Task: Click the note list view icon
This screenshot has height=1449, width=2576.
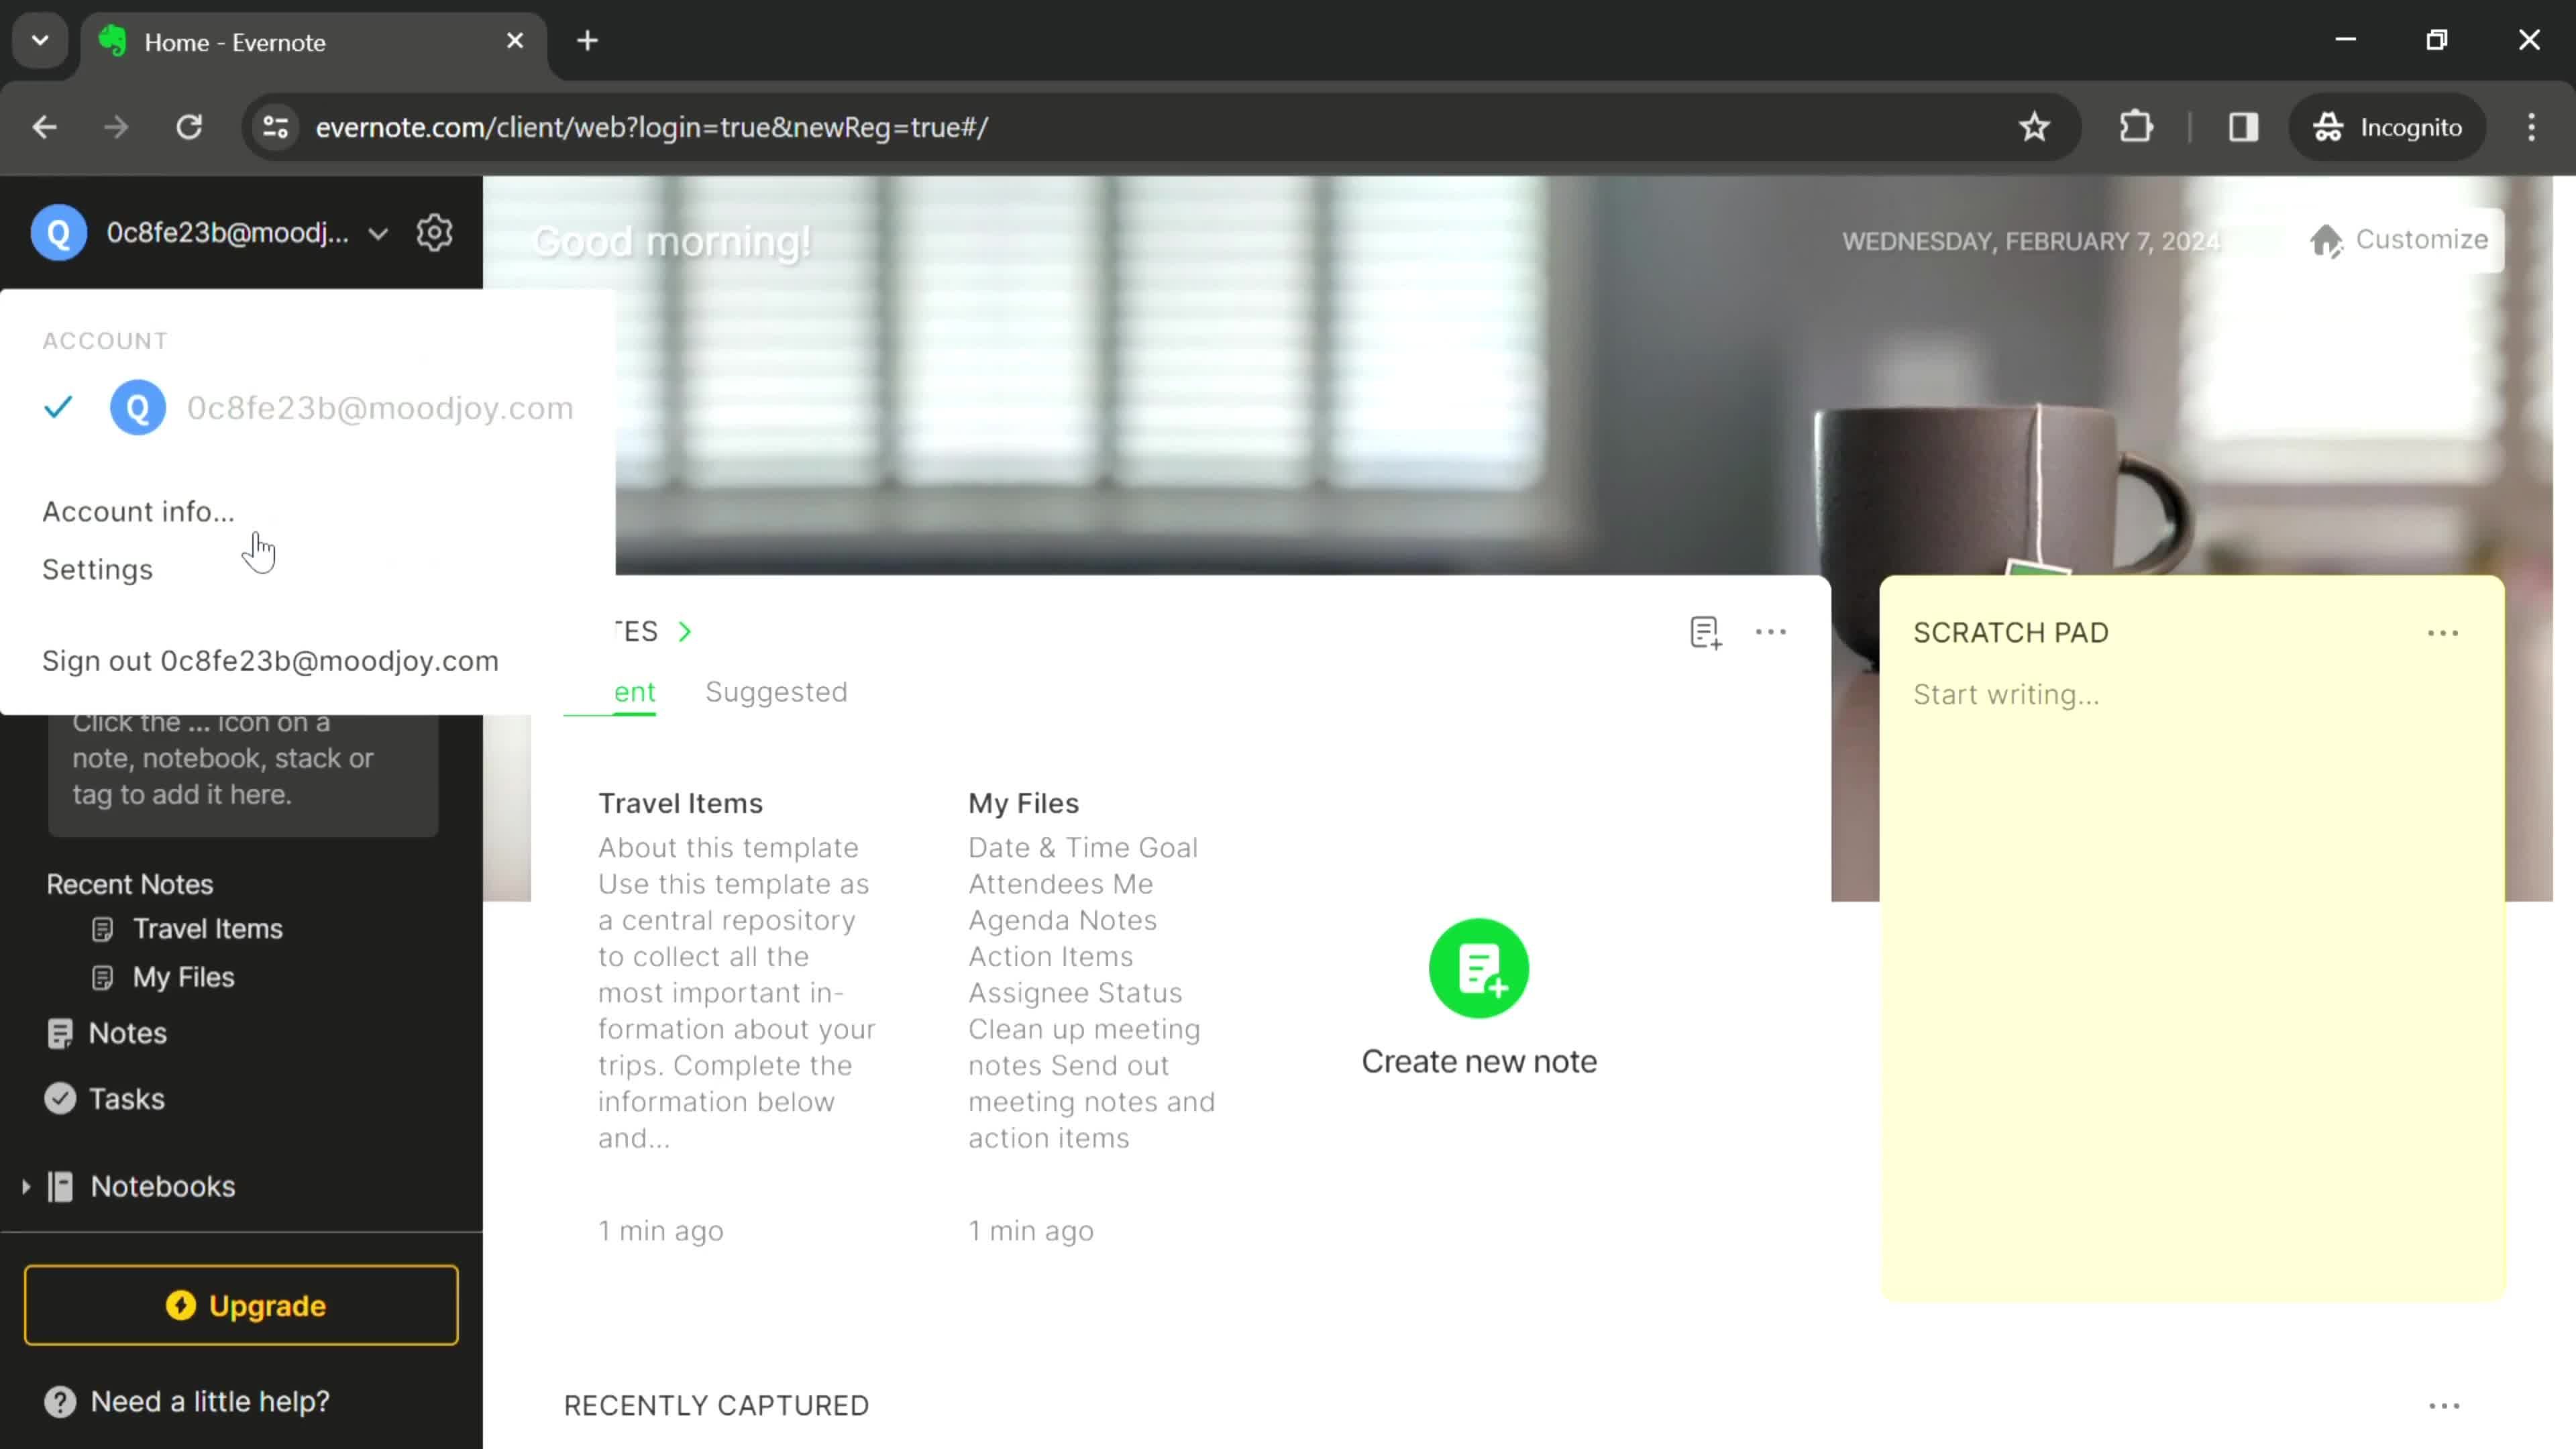Action: [1704, 632]
